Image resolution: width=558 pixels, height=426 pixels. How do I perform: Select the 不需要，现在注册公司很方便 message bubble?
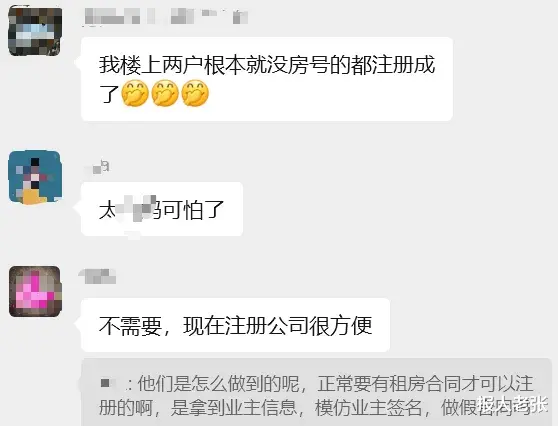pos(236,325)
